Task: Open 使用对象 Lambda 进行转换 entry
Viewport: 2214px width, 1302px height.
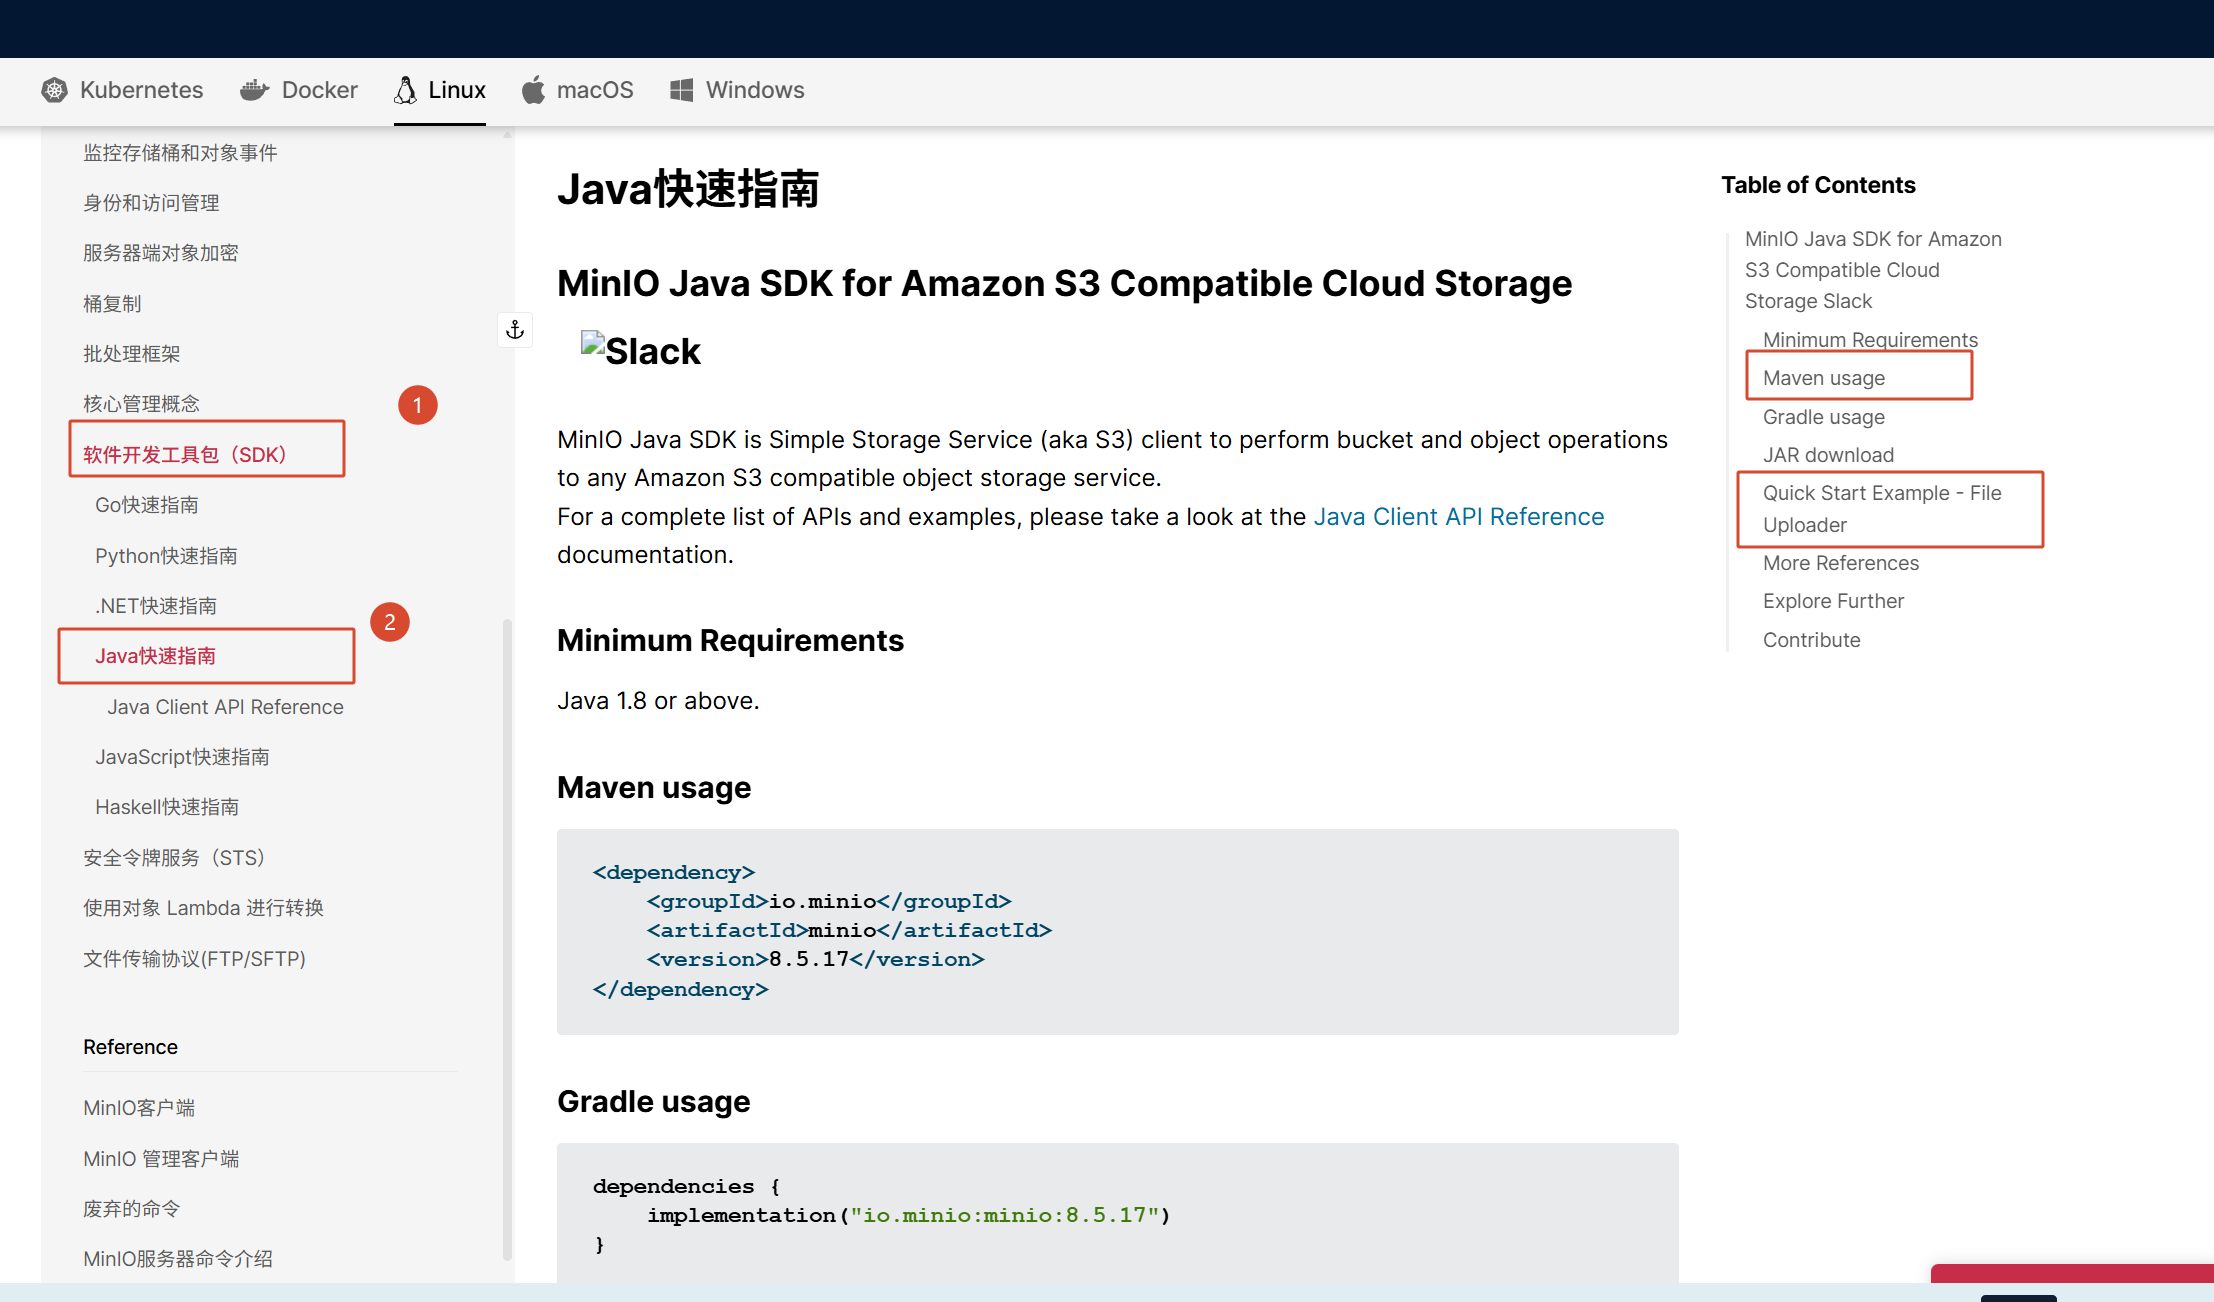Action: [x=203, y=908]
